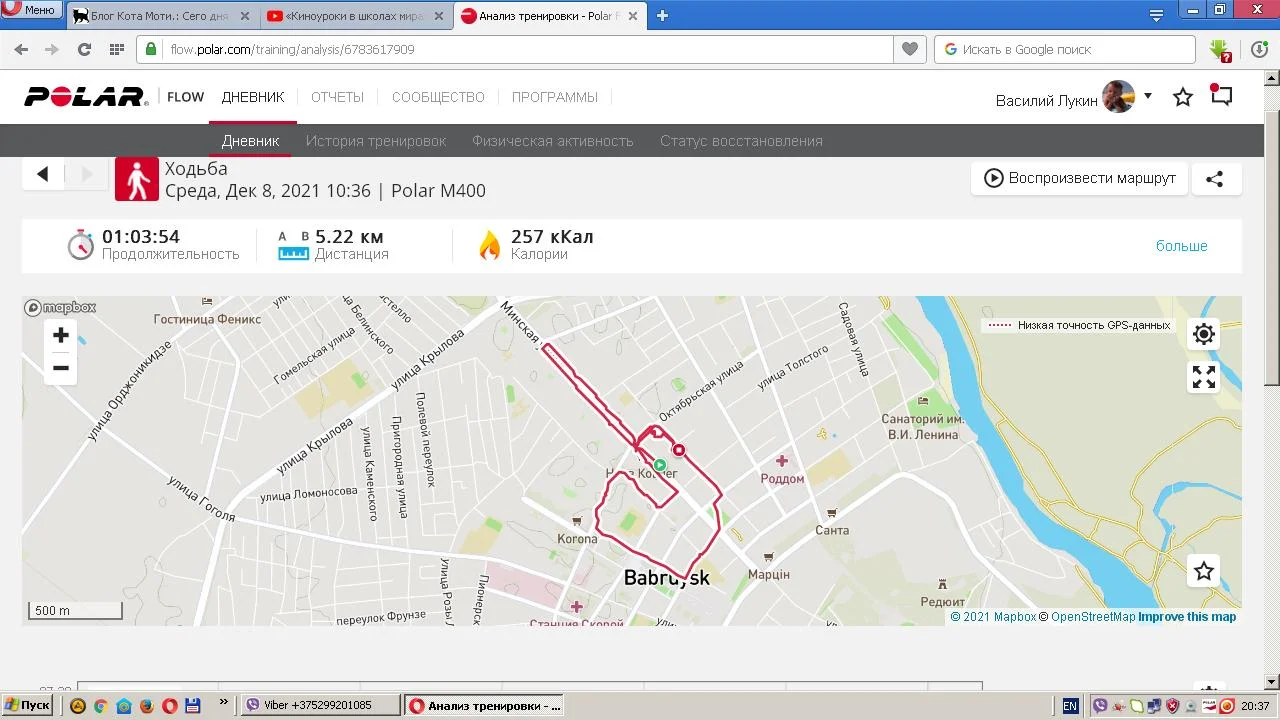Launch Firefox from the quick launch bar
This screenshot has width=1280, height=720.
147,706
